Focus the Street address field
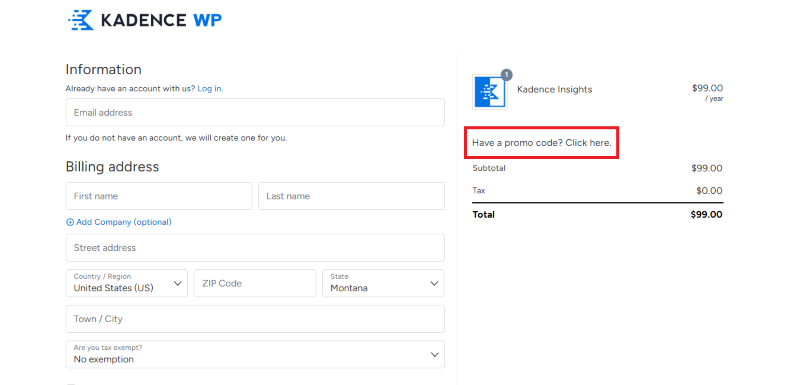Image resolution: width=800 pixels, height=385 pixels. [255, 248]
